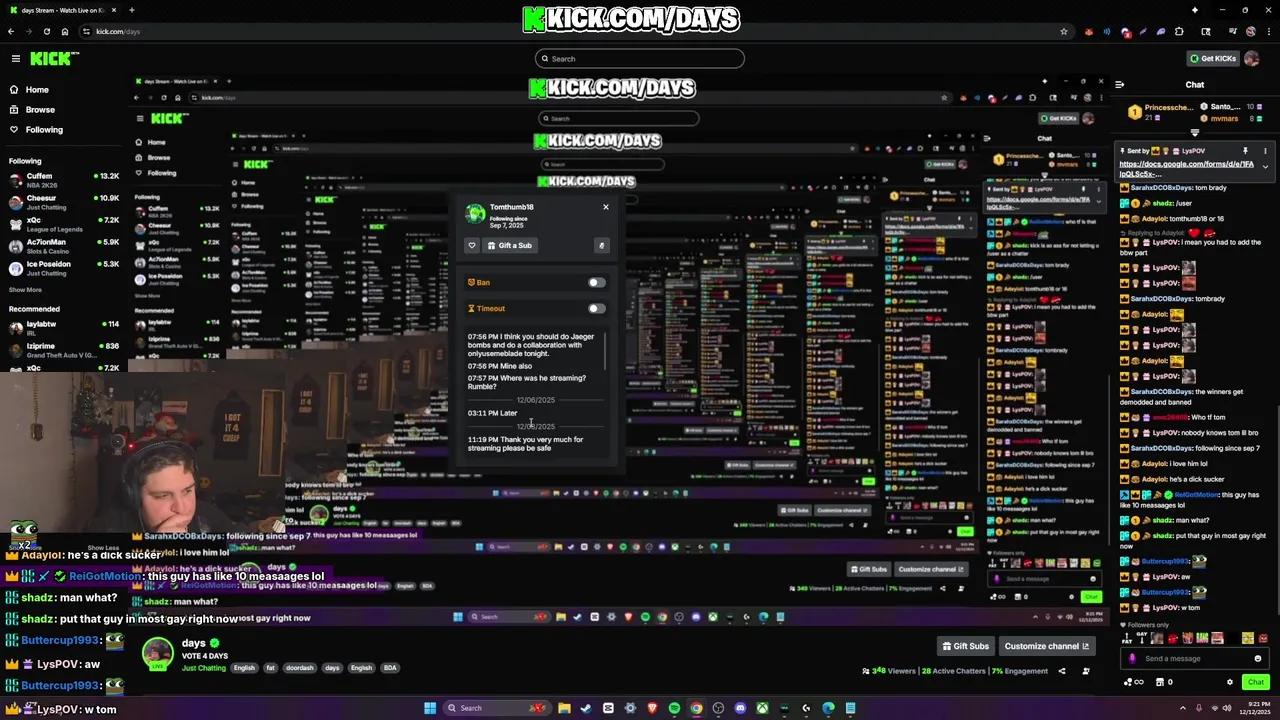This screenshot has width=1280, height=720.
Task: Click the Customize channel button
Action: coord(1046,646)
